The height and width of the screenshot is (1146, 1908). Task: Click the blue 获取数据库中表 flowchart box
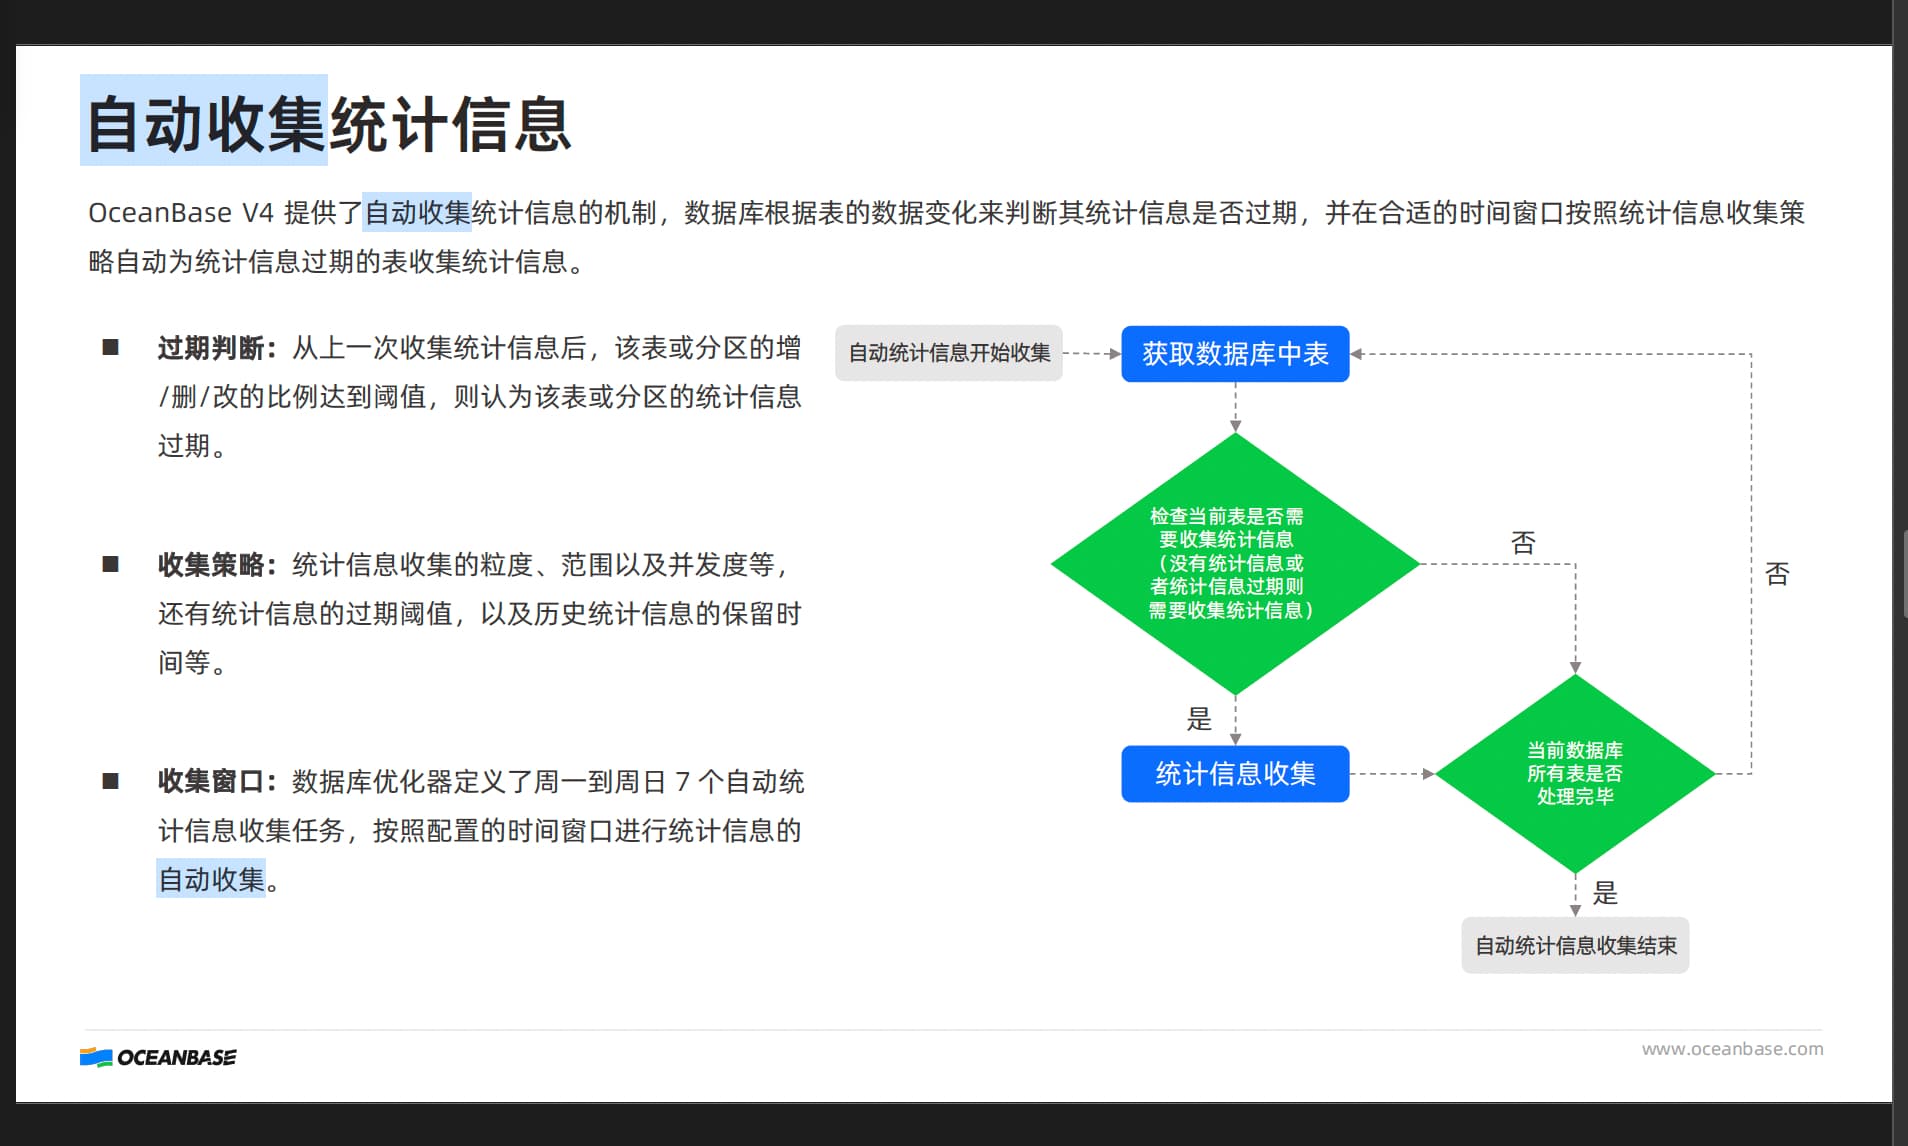pos(1235,354)
